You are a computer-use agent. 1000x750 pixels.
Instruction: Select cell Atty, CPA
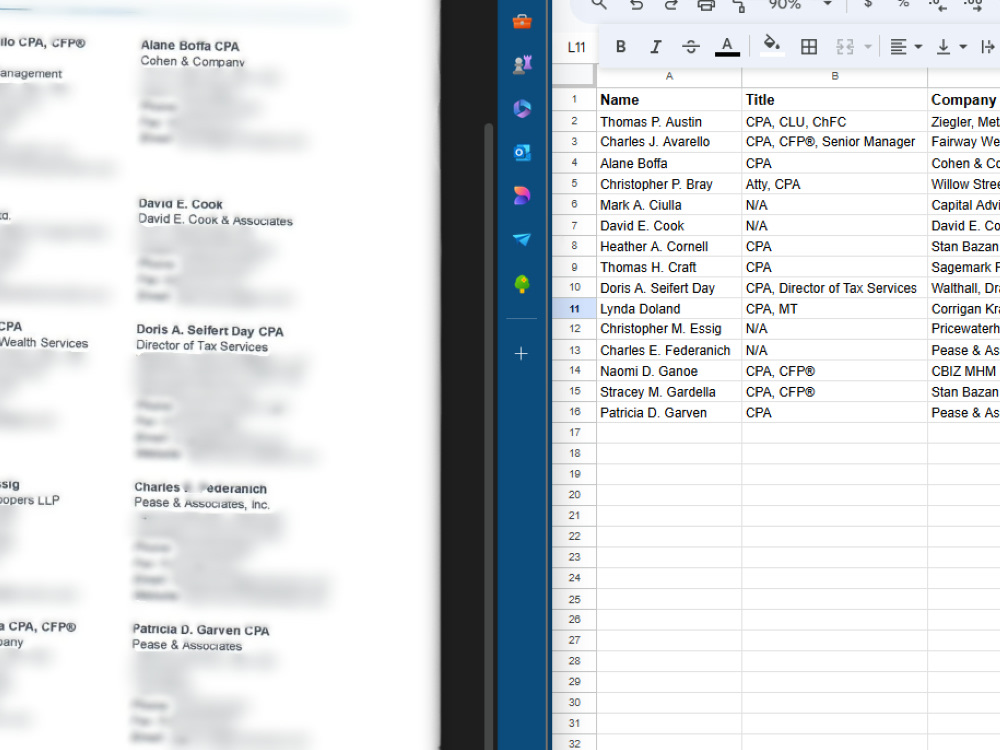click(x=834, y=184)
